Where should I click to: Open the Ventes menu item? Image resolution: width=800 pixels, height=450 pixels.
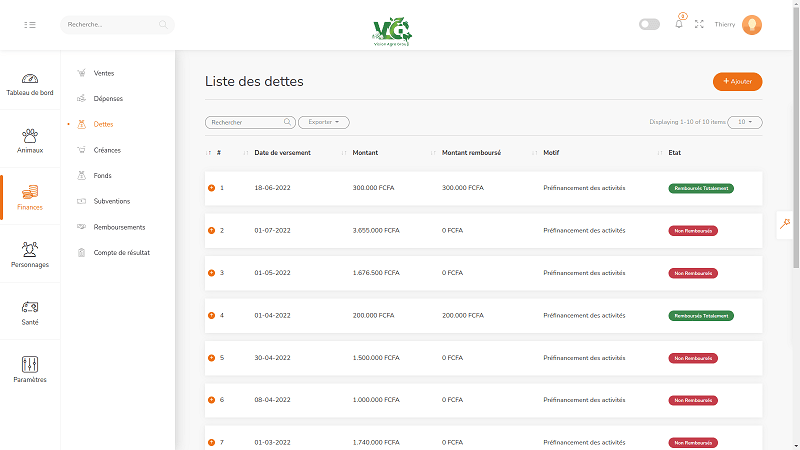click(104, 73)
